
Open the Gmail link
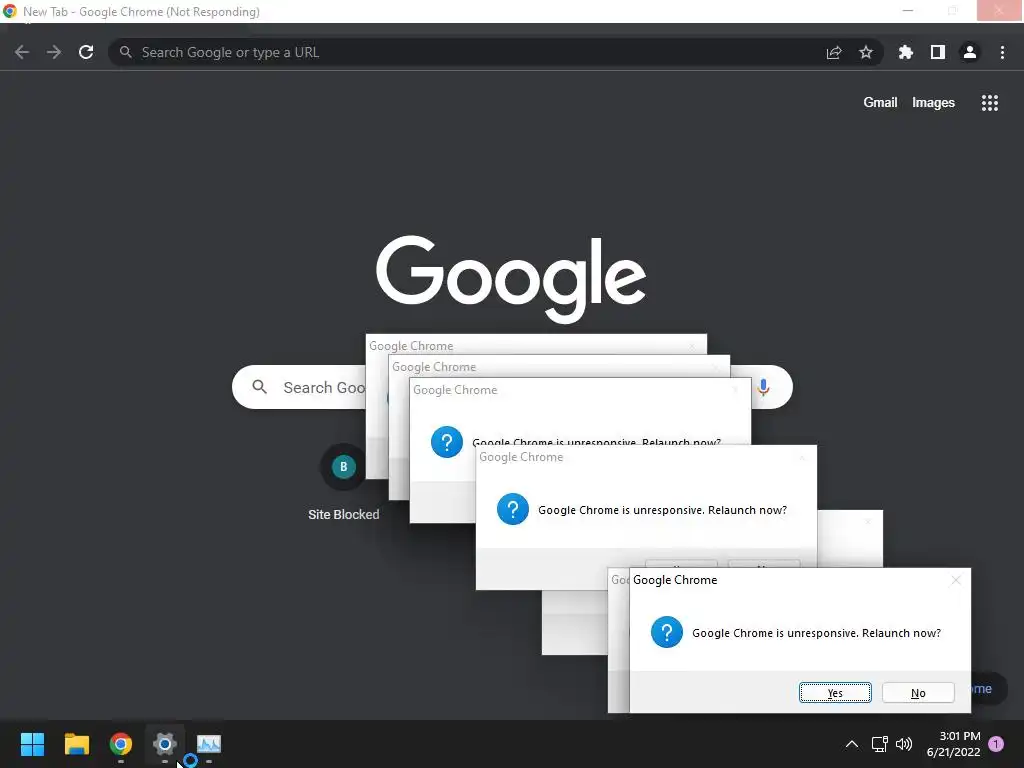[x=880, y=103]
